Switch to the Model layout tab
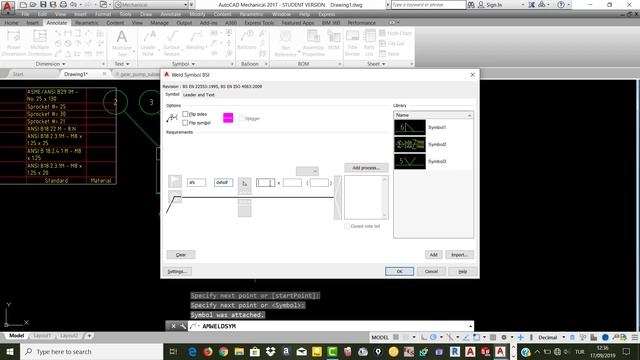 (16, 336)
